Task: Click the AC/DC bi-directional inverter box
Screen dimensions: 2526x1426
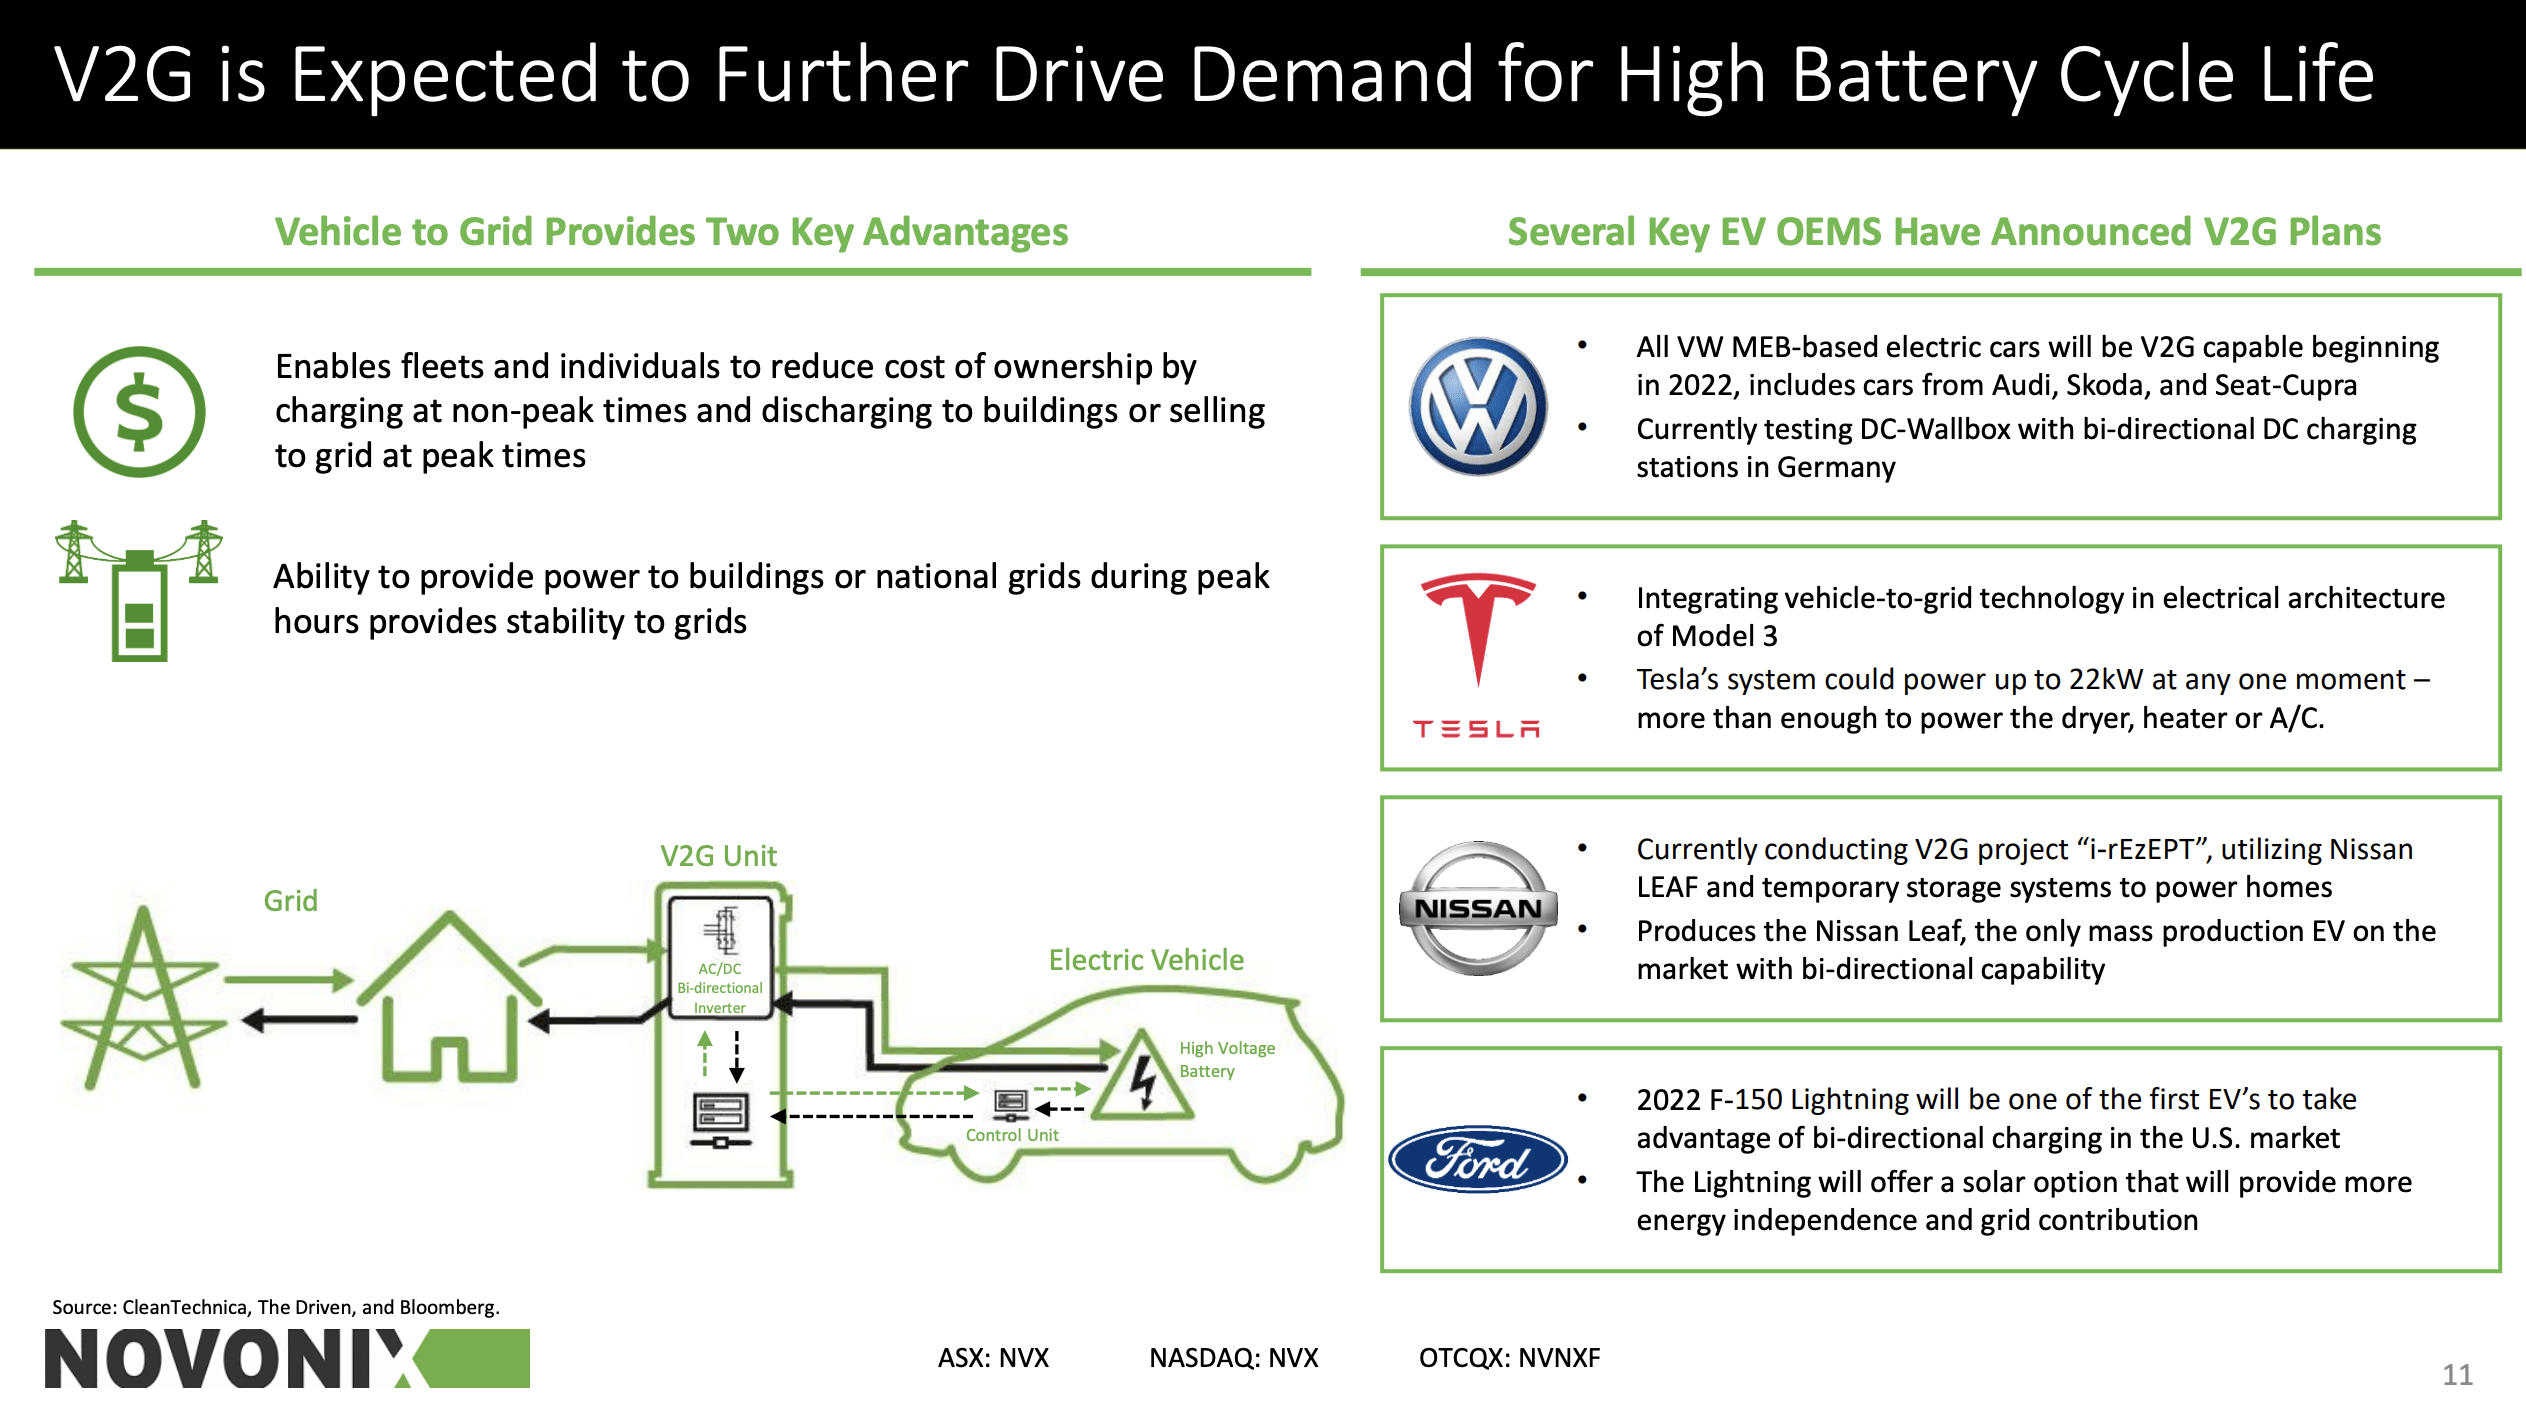Action: click(720, 958)
